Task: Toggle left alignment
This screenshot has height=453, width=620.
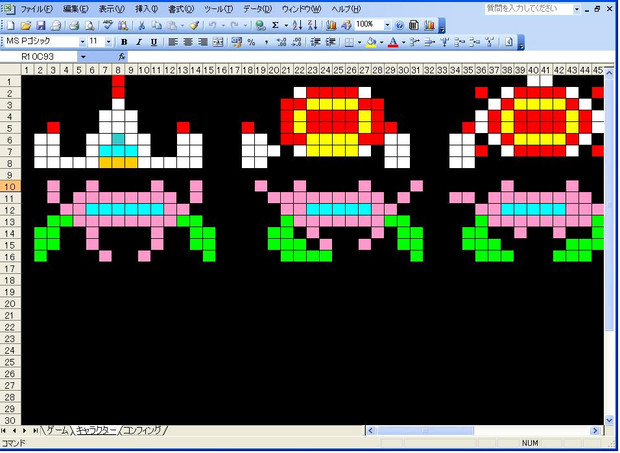Action: pos(172,42)
